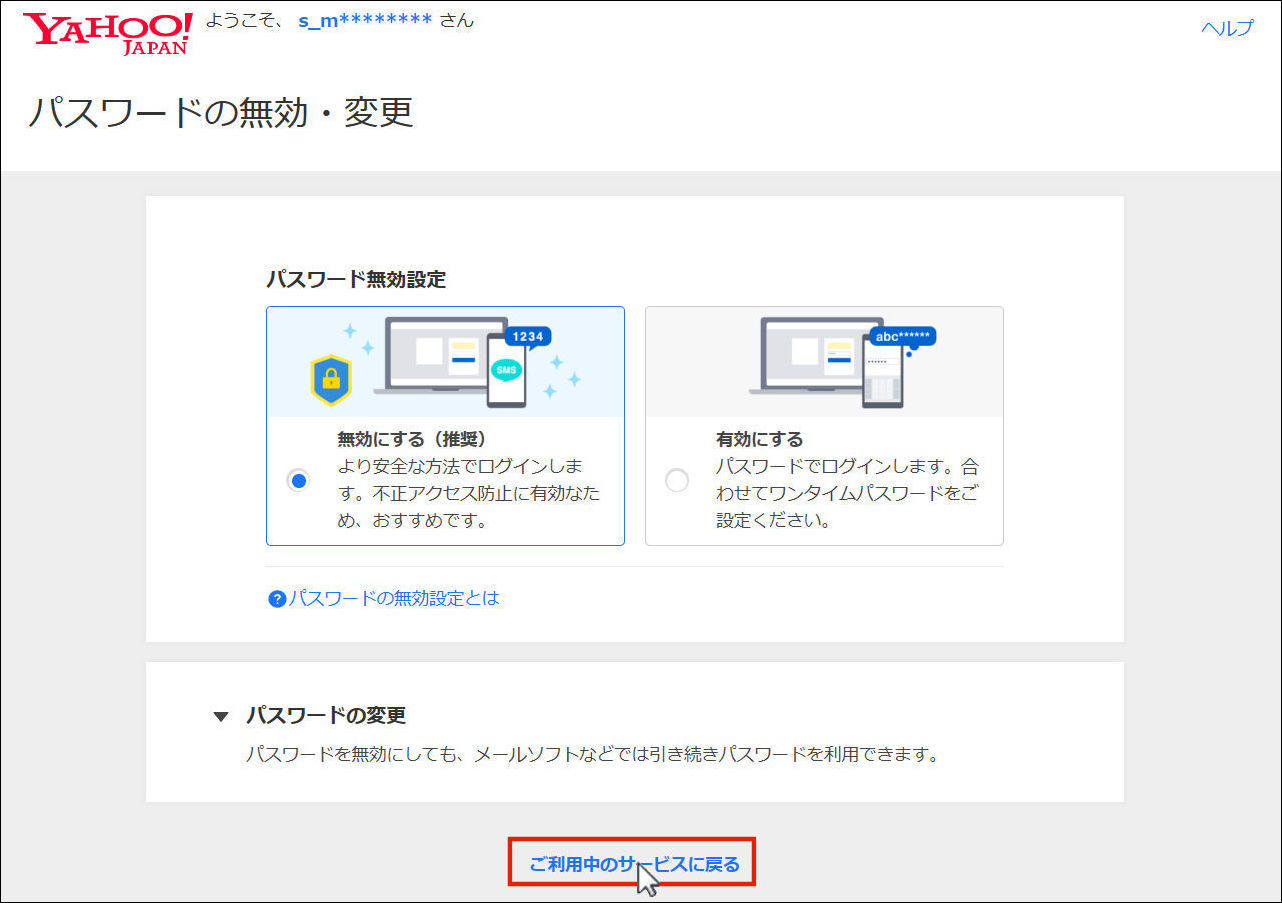Open the ヘルプ link at top right
The image size is (1282, 903).
[1226, 28]
